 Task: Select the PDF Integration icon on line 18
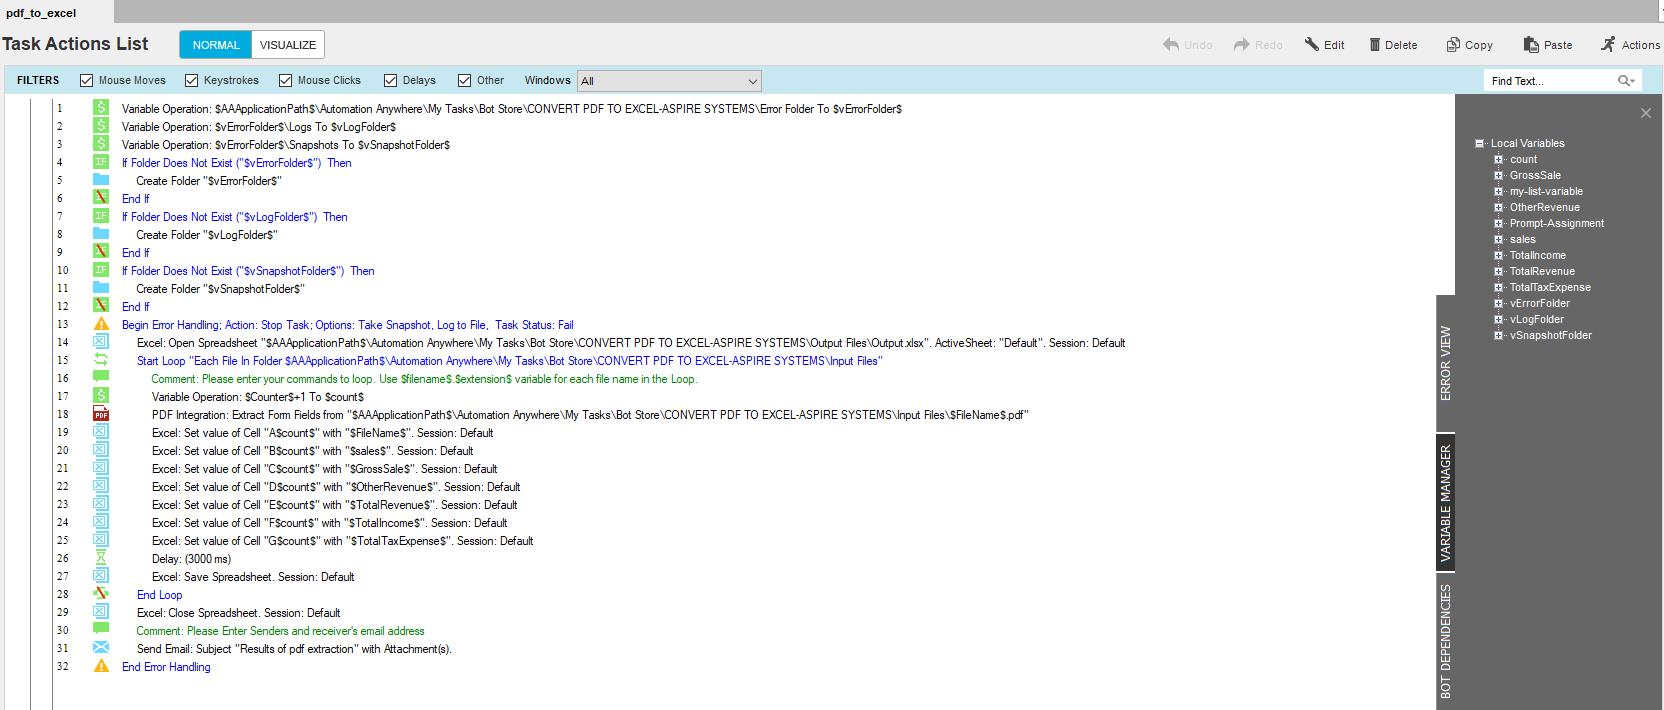click(x=101, y=414)
